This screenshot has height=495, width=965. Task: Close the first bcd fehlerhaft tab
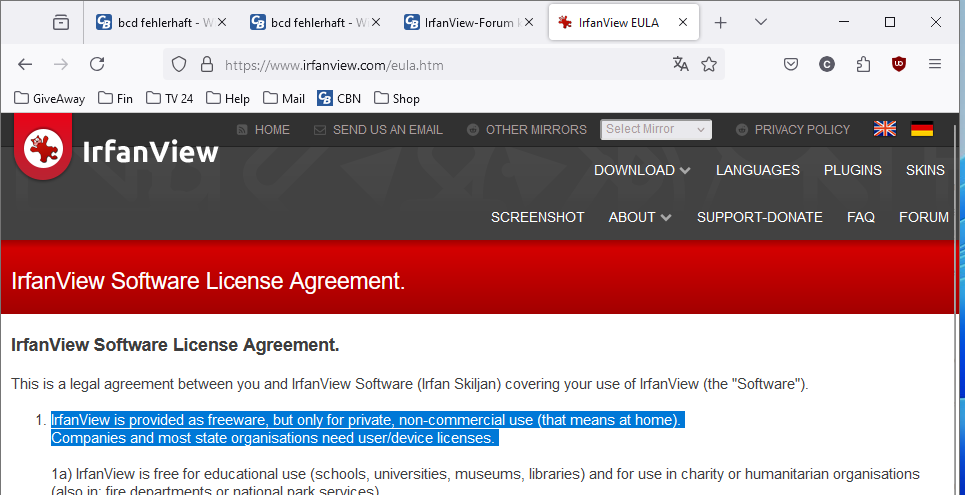tap(222, 22)
